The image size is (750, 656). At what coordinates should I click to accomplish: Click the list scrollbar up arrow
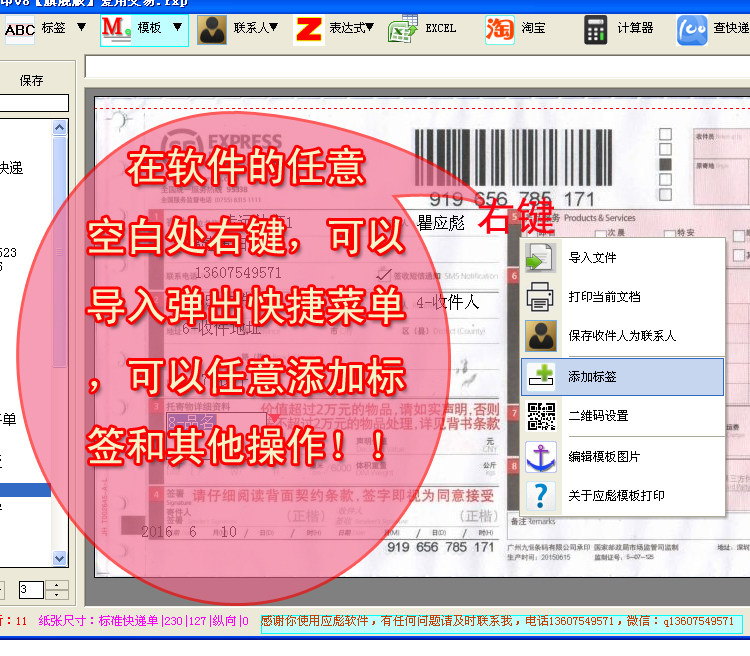click(x=59, y=128)
